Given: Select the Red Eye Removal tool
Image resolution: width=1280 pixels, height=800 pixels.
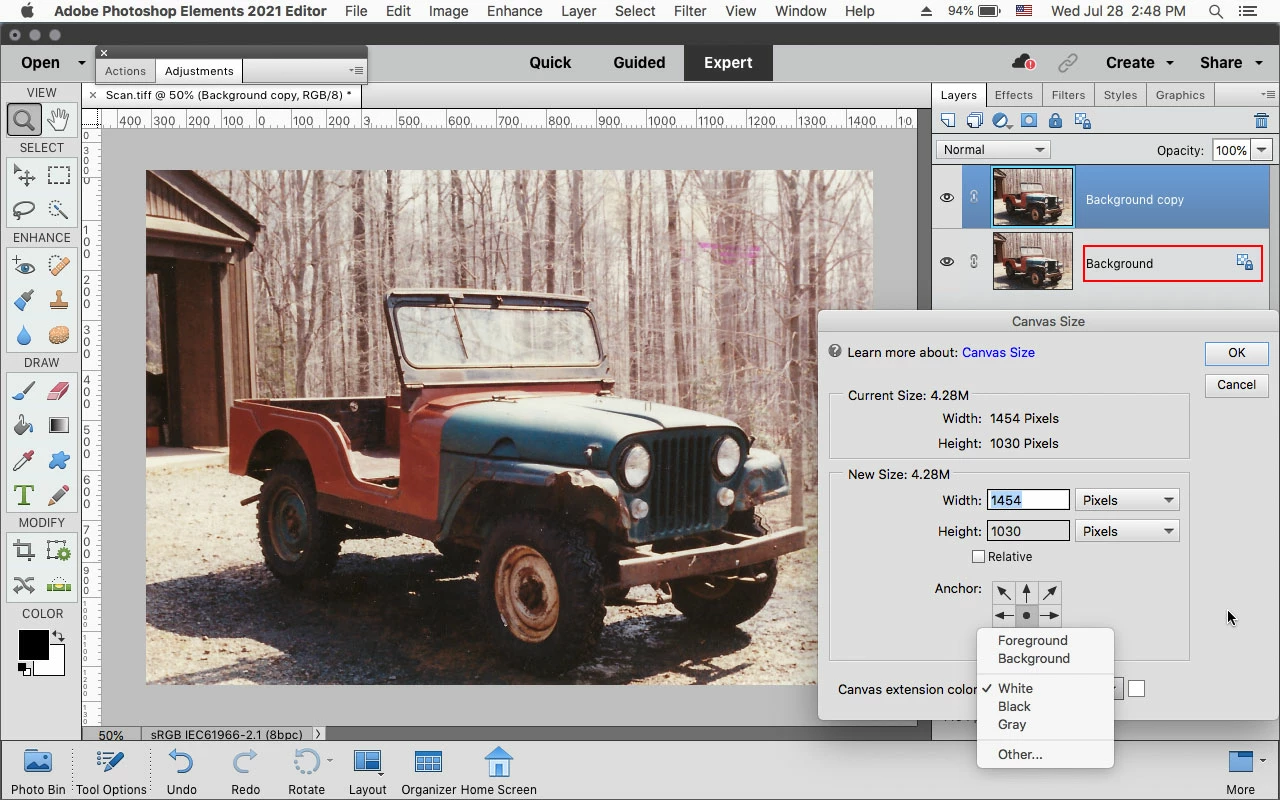Looking at the screenshot, I should point(24,266).
